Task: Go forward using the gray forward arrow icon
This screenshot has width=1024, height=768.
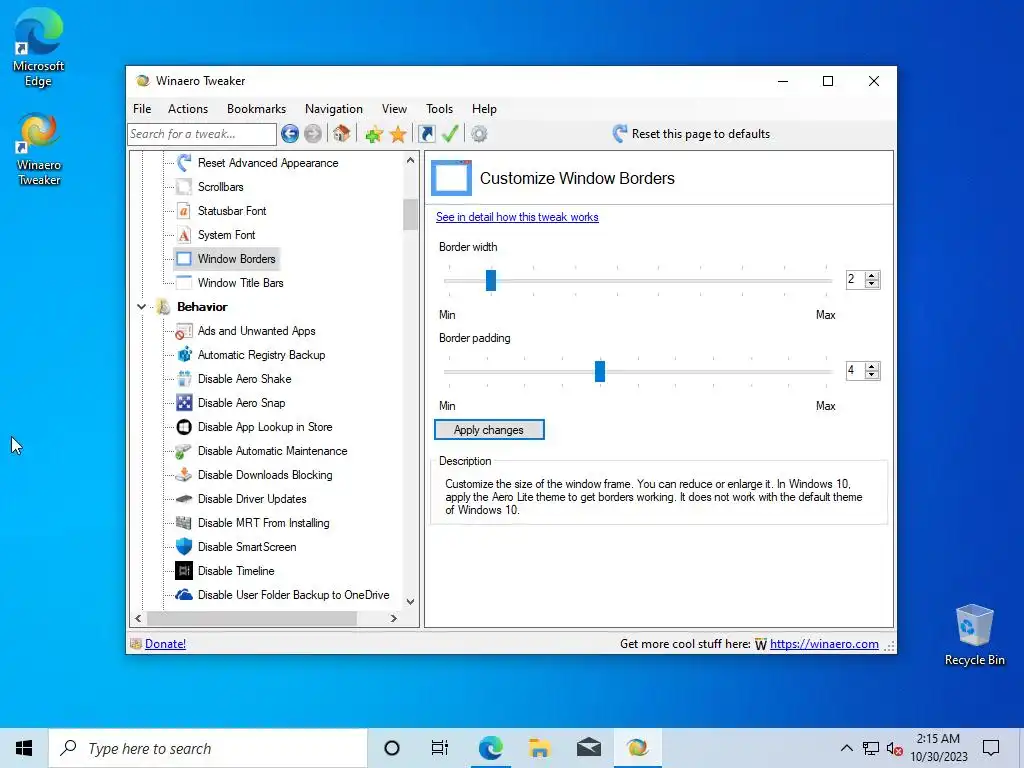Action: 313,134
